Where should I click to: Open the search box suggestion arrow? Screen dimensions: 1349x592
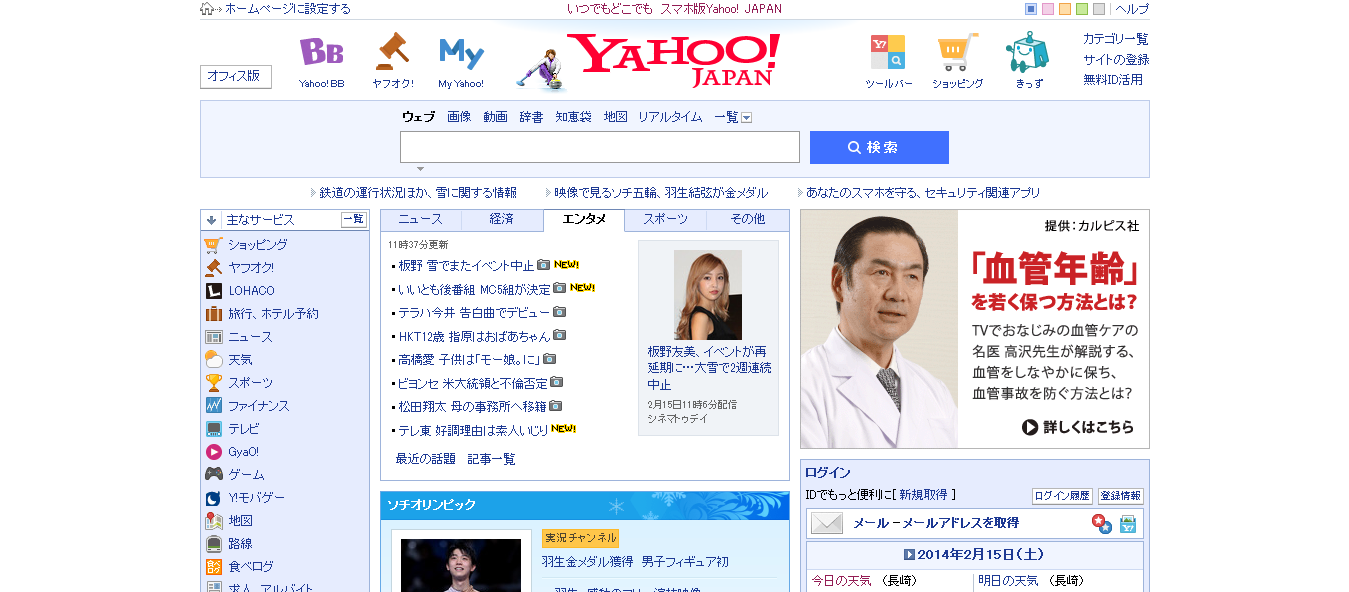click(420, 168)
